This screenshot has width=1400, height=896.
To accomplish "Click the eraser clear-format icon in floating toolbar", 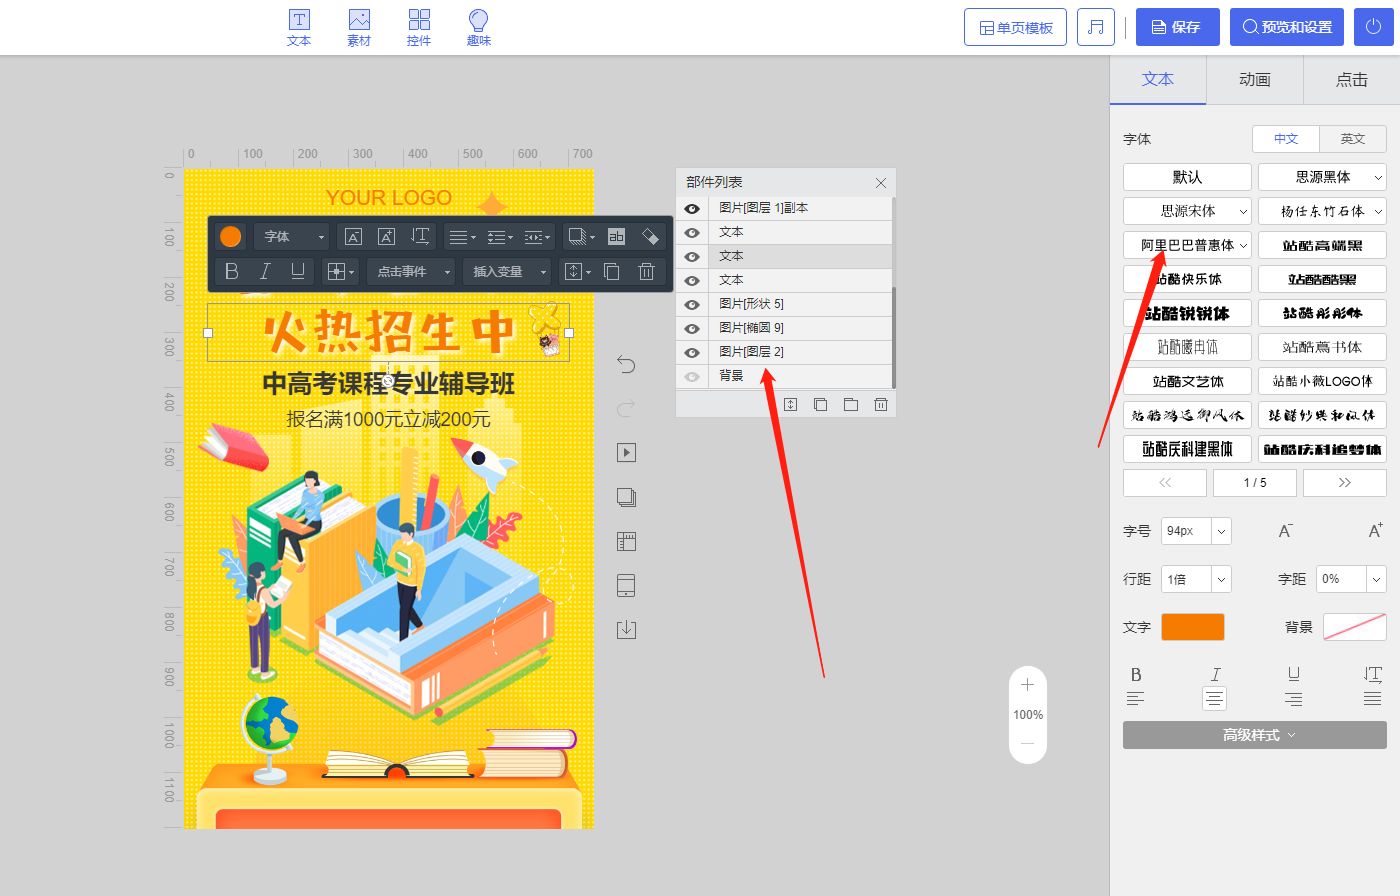I will pyautogui.click(x=650, y=237).
